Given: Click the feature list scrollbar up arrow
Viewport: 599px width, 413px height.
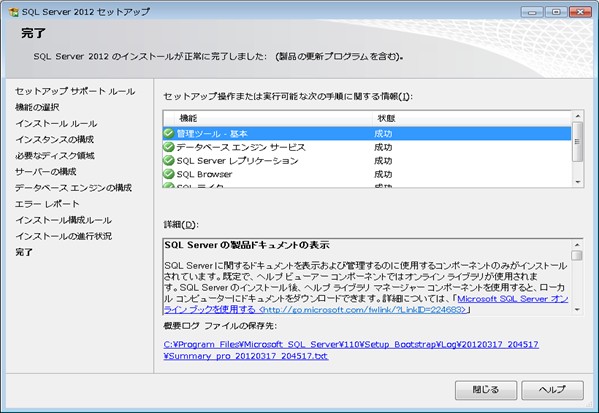Looking at the screenshot, I should coord(578,116).
